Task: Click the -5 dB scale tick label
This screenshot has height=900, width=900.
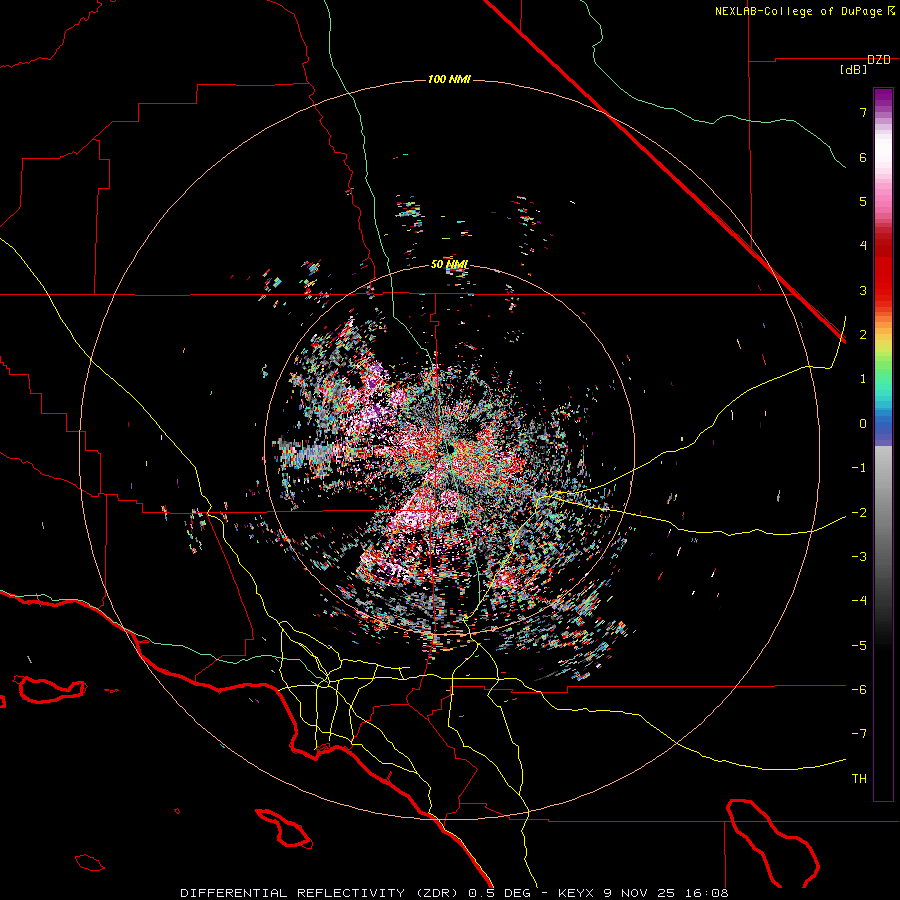Action: point(859,645)
